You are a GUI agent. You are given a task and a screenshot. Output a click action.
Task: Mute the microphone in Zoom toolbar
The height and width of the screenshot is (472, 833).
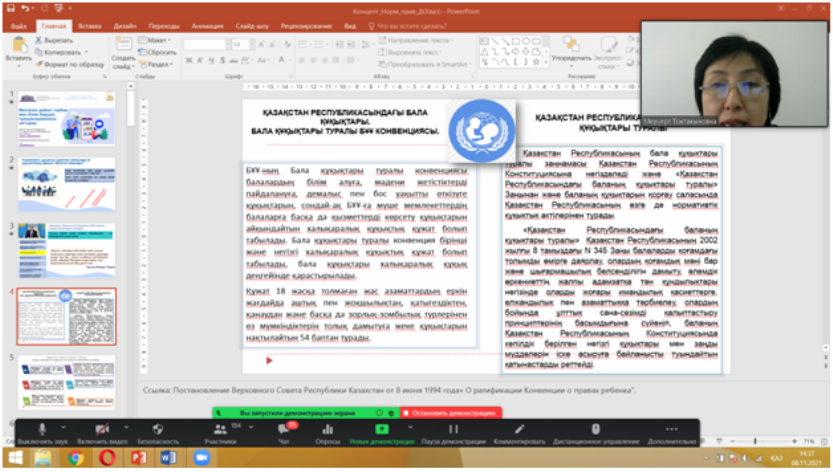tap(43, 428)
